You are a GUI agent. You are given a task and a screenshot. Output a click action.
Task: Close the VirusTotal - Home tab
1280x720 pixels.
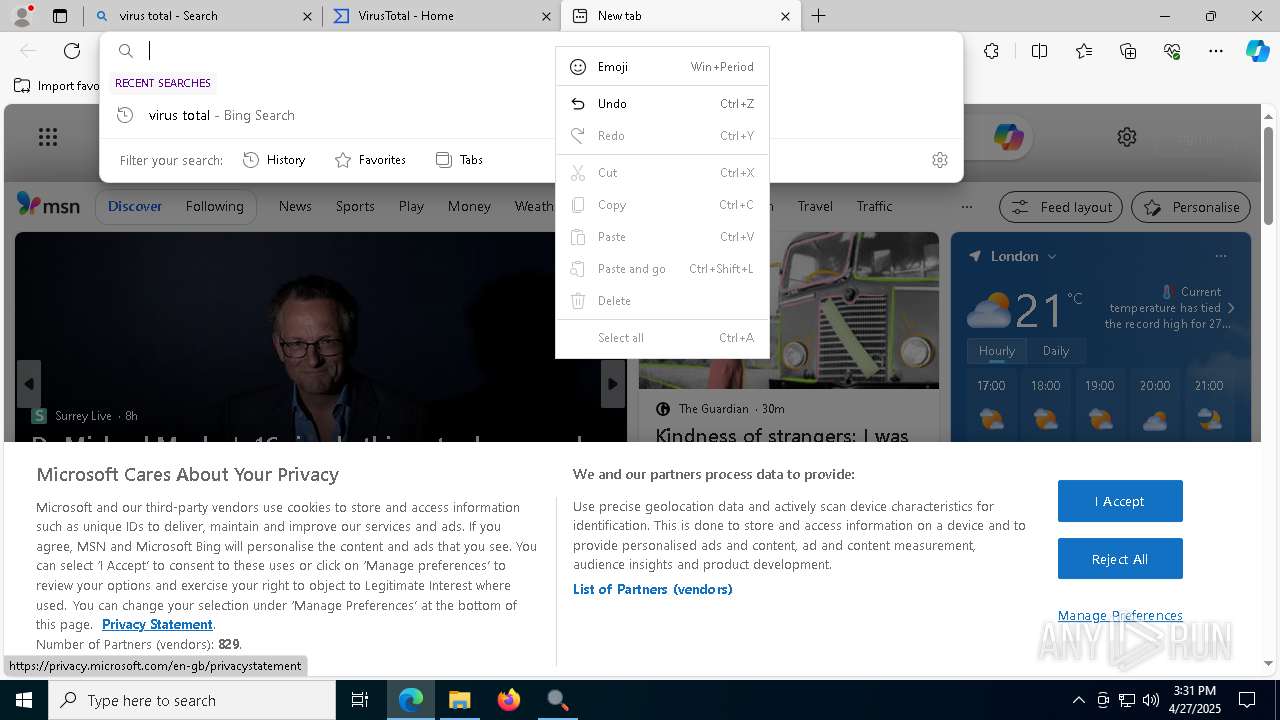[x=546, y=16]
